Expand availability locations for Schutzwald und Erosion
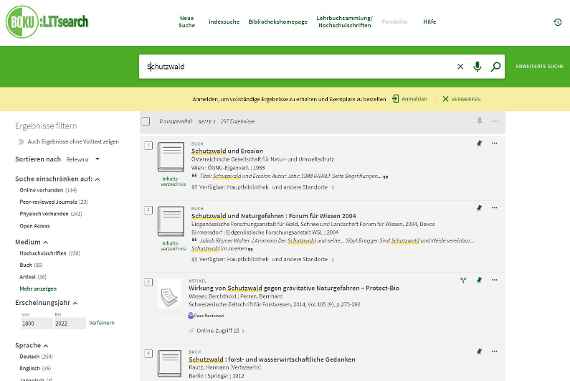 [x=262, y=187]
